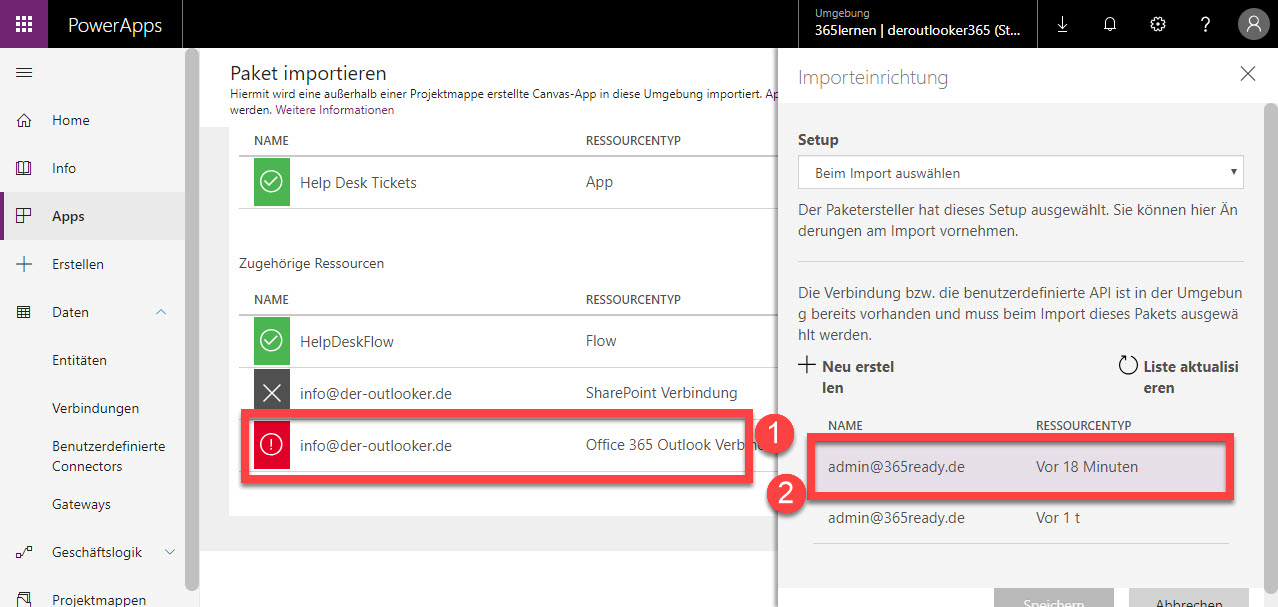Open the user account avatar

coord(1253,24)
